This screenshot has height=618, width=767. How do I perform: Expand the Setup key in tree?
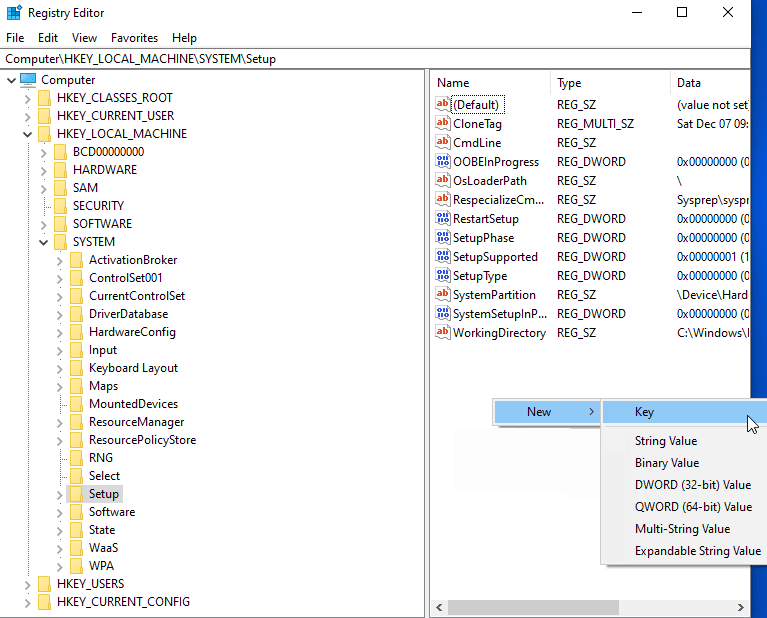point(60,495)
